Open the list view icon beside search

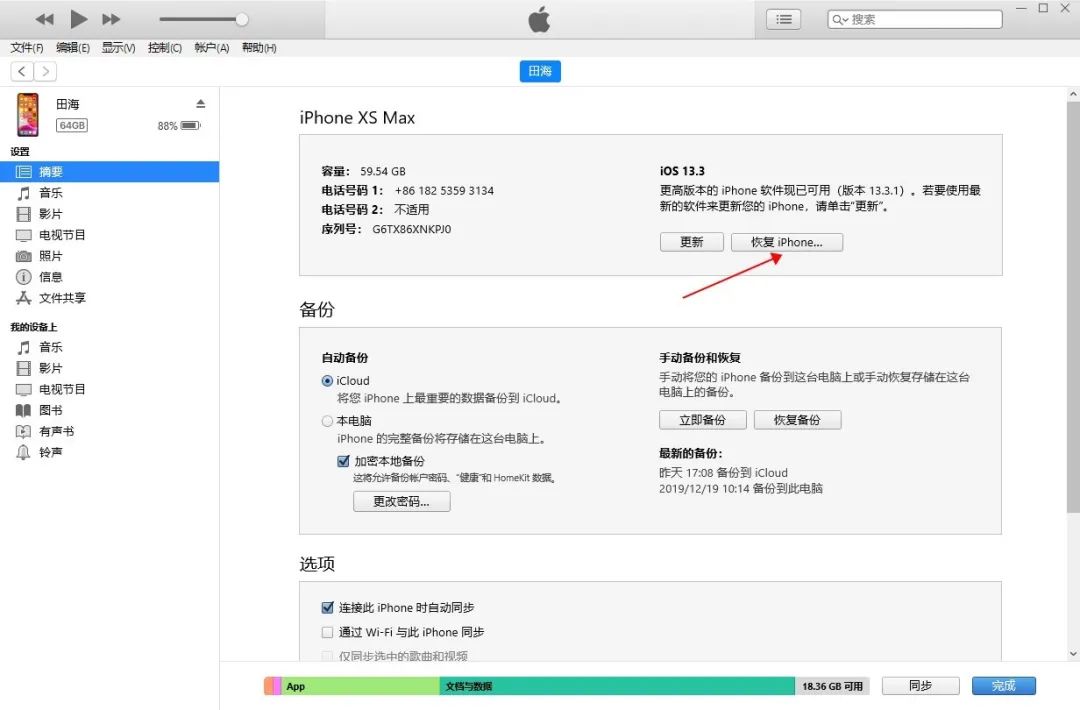784,19
